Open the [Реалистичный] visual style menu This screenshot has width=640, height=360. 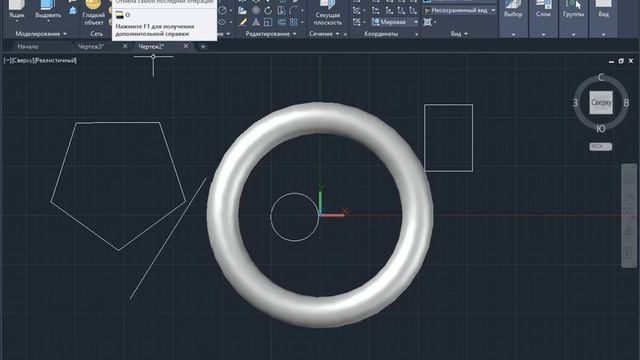click(56, 60)
